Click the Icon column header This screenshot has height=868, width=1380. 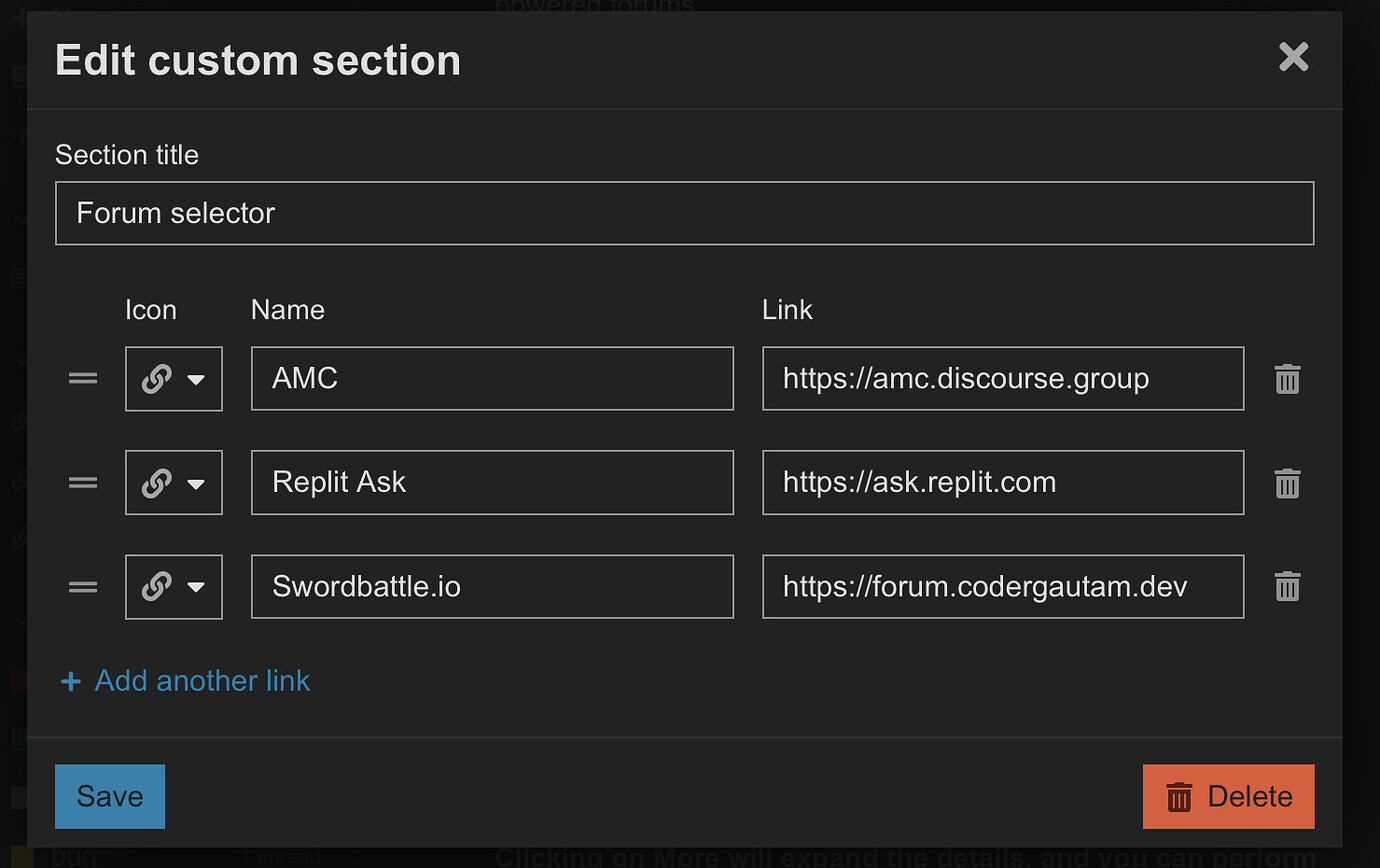[151, 310]
